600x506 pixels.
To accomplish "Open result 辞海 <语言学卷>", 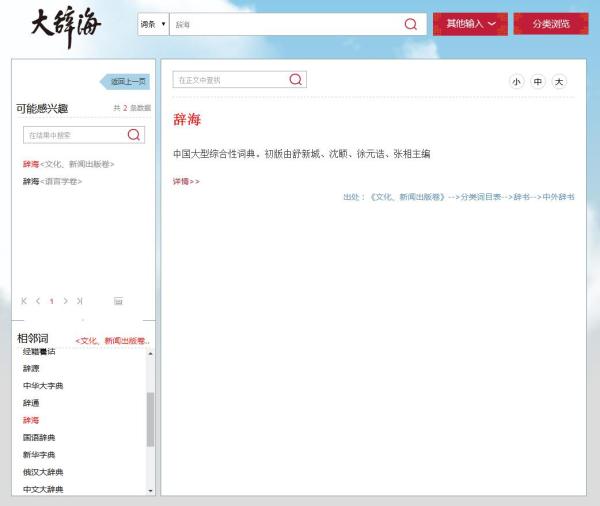I will [x=52, y=181].
